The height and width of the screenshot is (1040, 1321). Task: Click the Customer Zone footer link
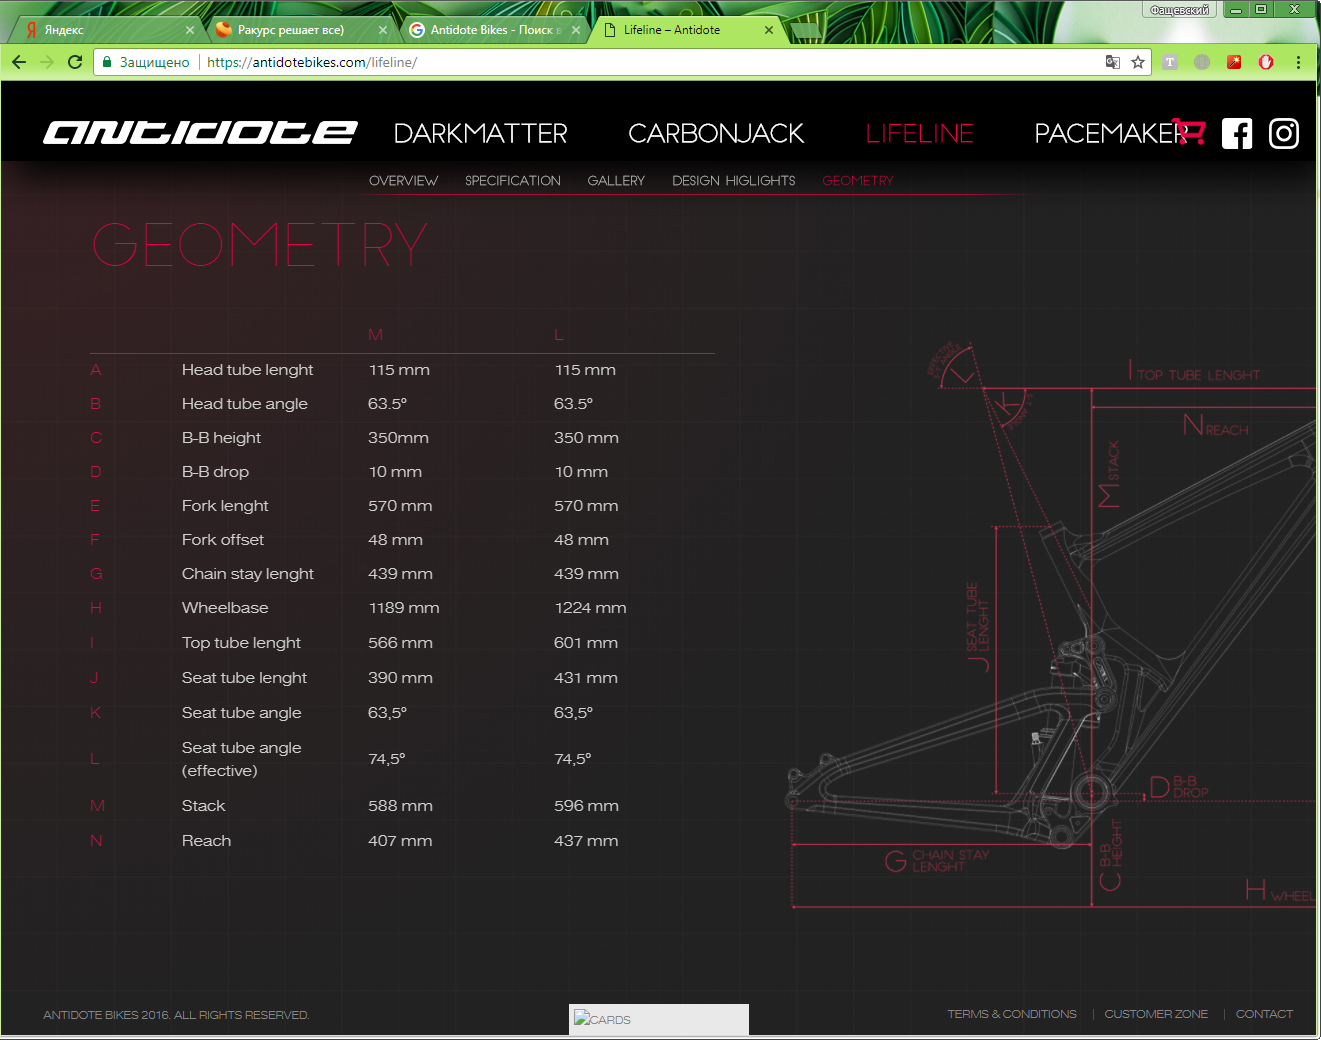pyautogui.click(x=1156, y=1014)
